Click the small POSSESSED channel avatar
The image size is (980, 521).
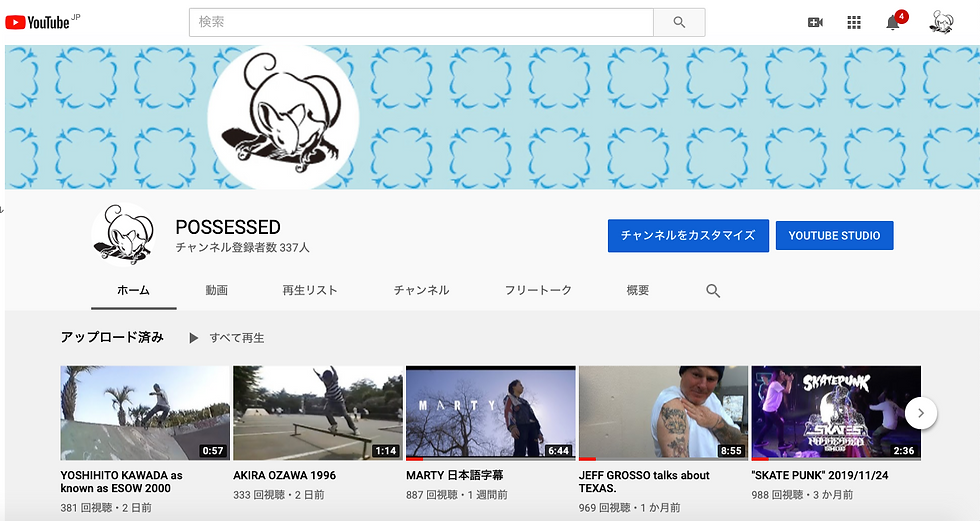click(x=123, y=235)
